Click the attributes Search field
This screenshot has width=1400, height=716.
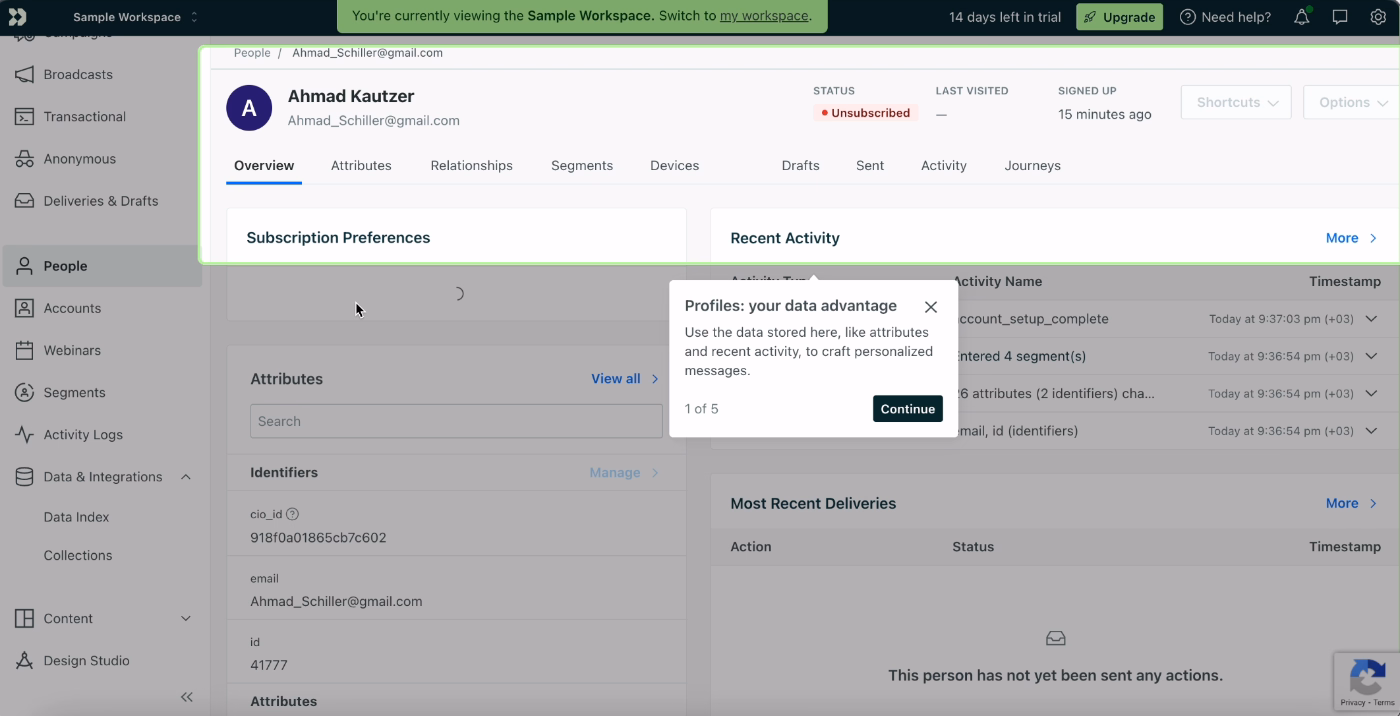point(456,421)
